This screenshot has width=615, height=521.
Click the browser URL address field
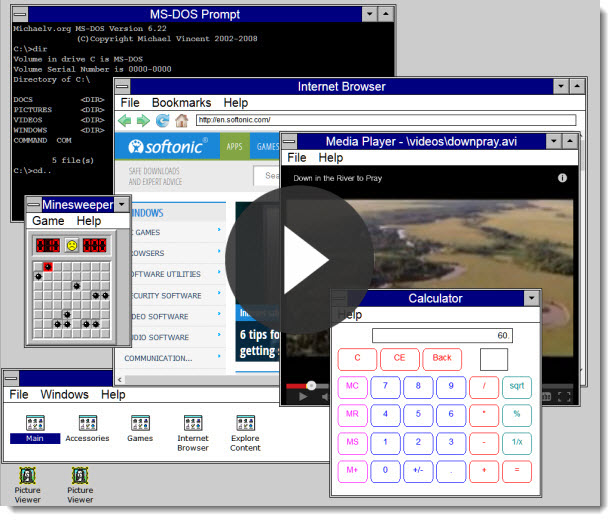385,120
